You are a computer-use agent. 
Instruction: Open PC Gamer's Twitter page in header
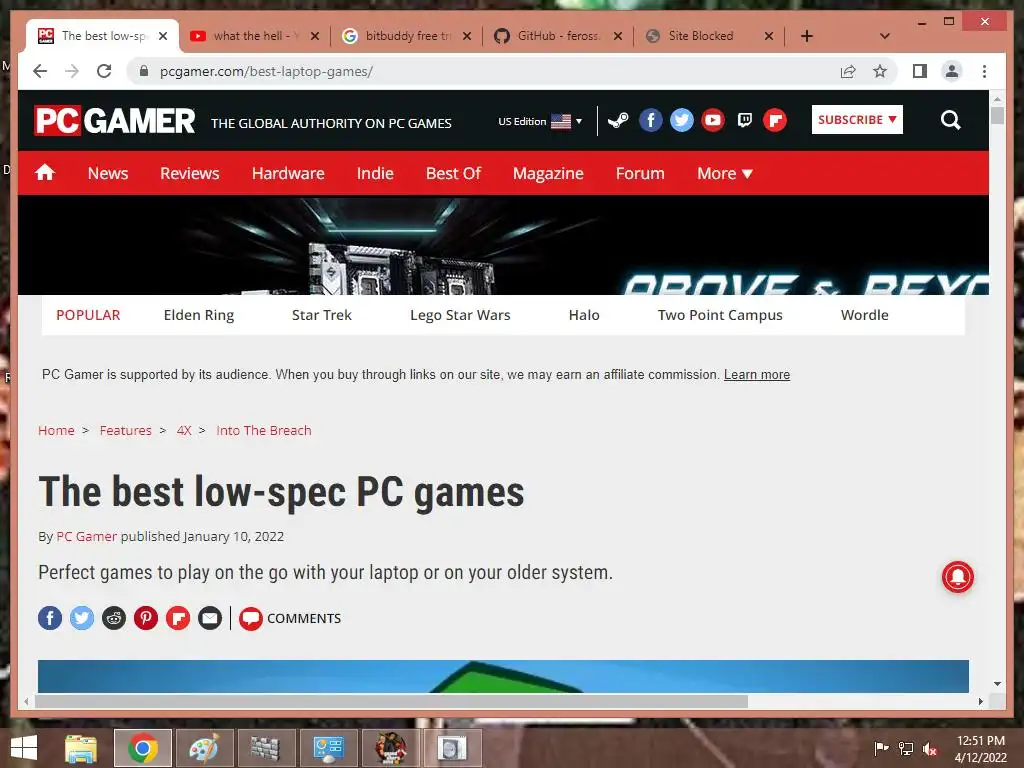click(x=682, y=120)
